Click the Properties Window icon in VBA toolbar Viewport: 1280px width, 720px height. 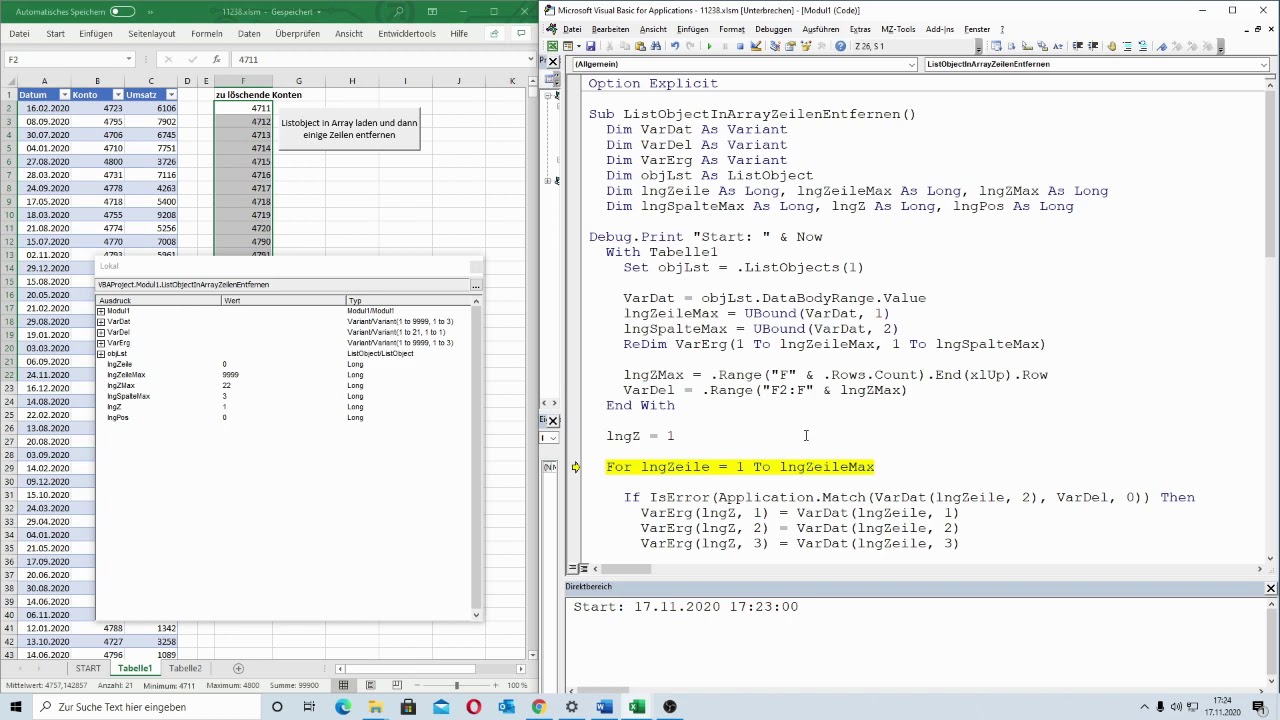tap(790, 46)
